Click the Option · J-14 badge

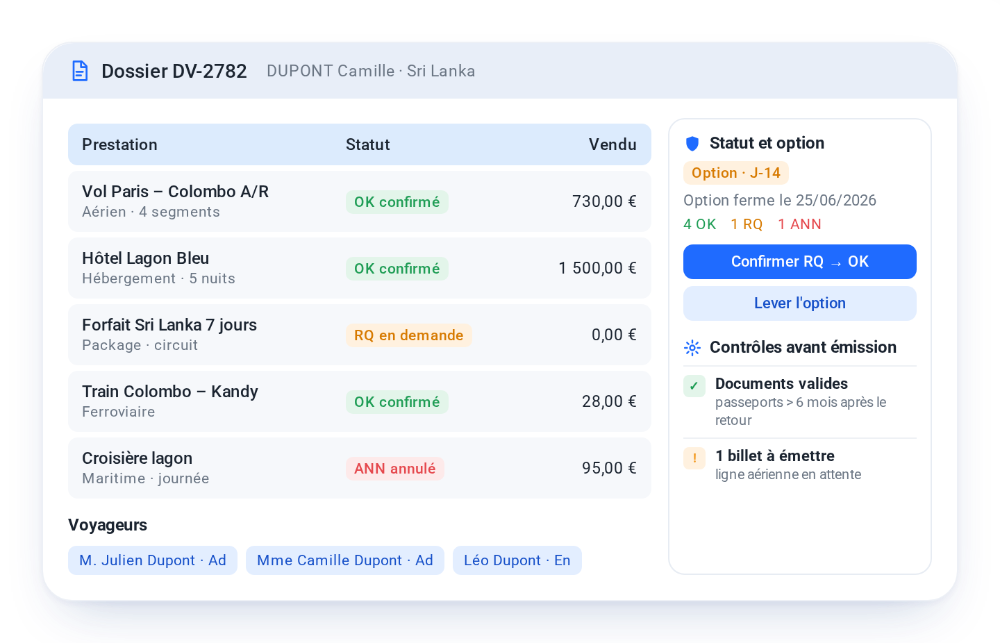point(736,173)
